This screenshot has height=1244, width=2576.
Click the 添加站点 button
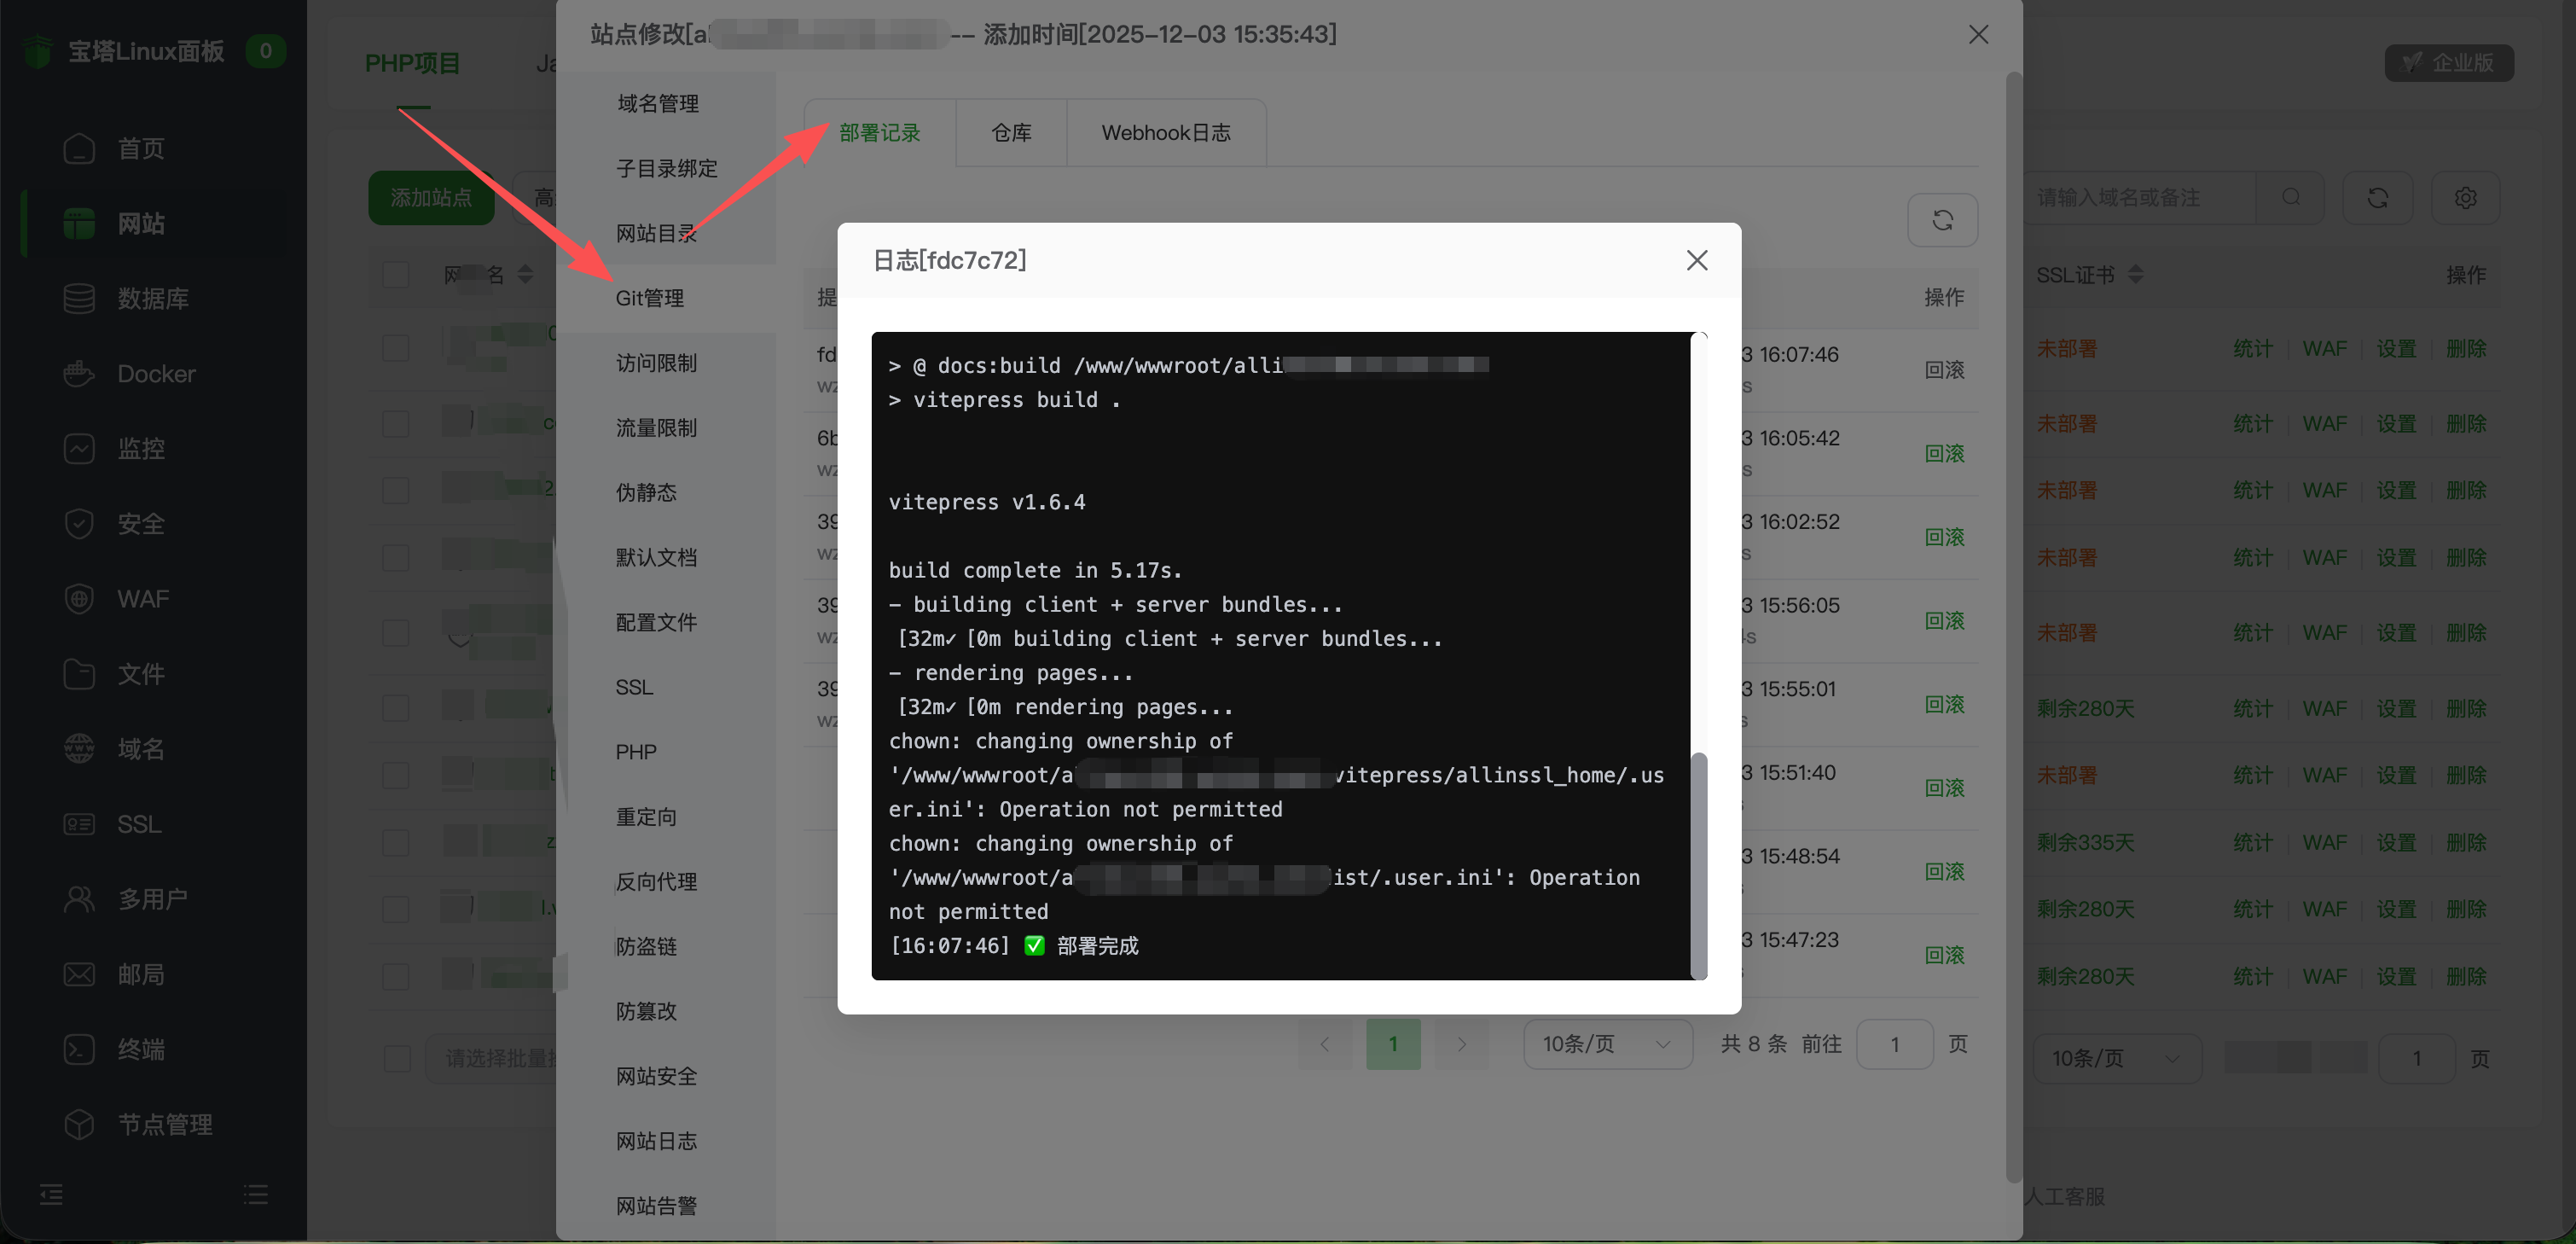pos(430,198)
